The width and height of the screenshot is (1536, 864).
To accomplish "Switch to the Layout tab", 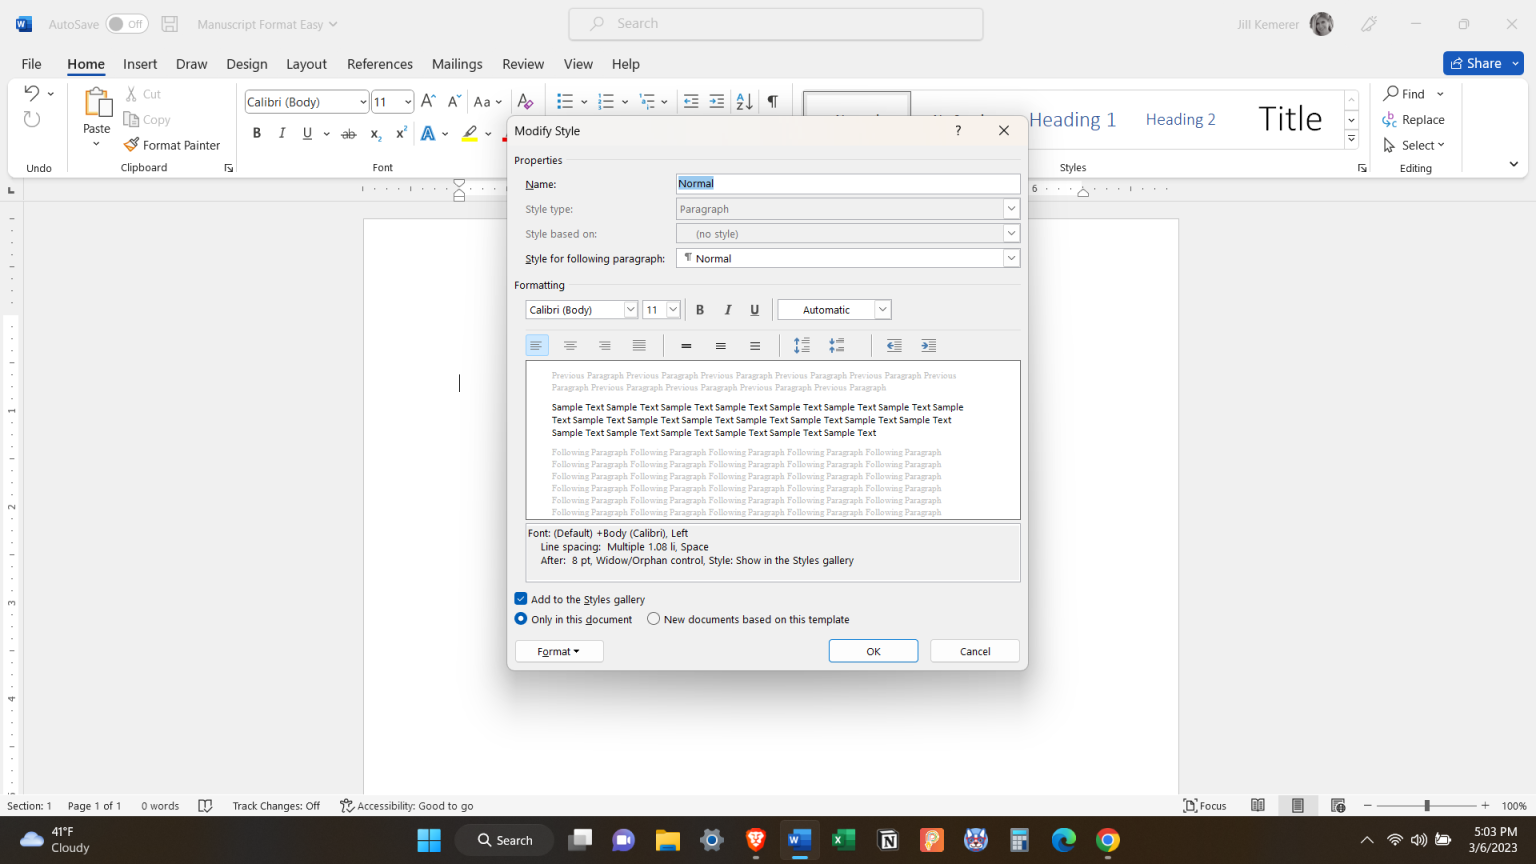I will 306,64.
